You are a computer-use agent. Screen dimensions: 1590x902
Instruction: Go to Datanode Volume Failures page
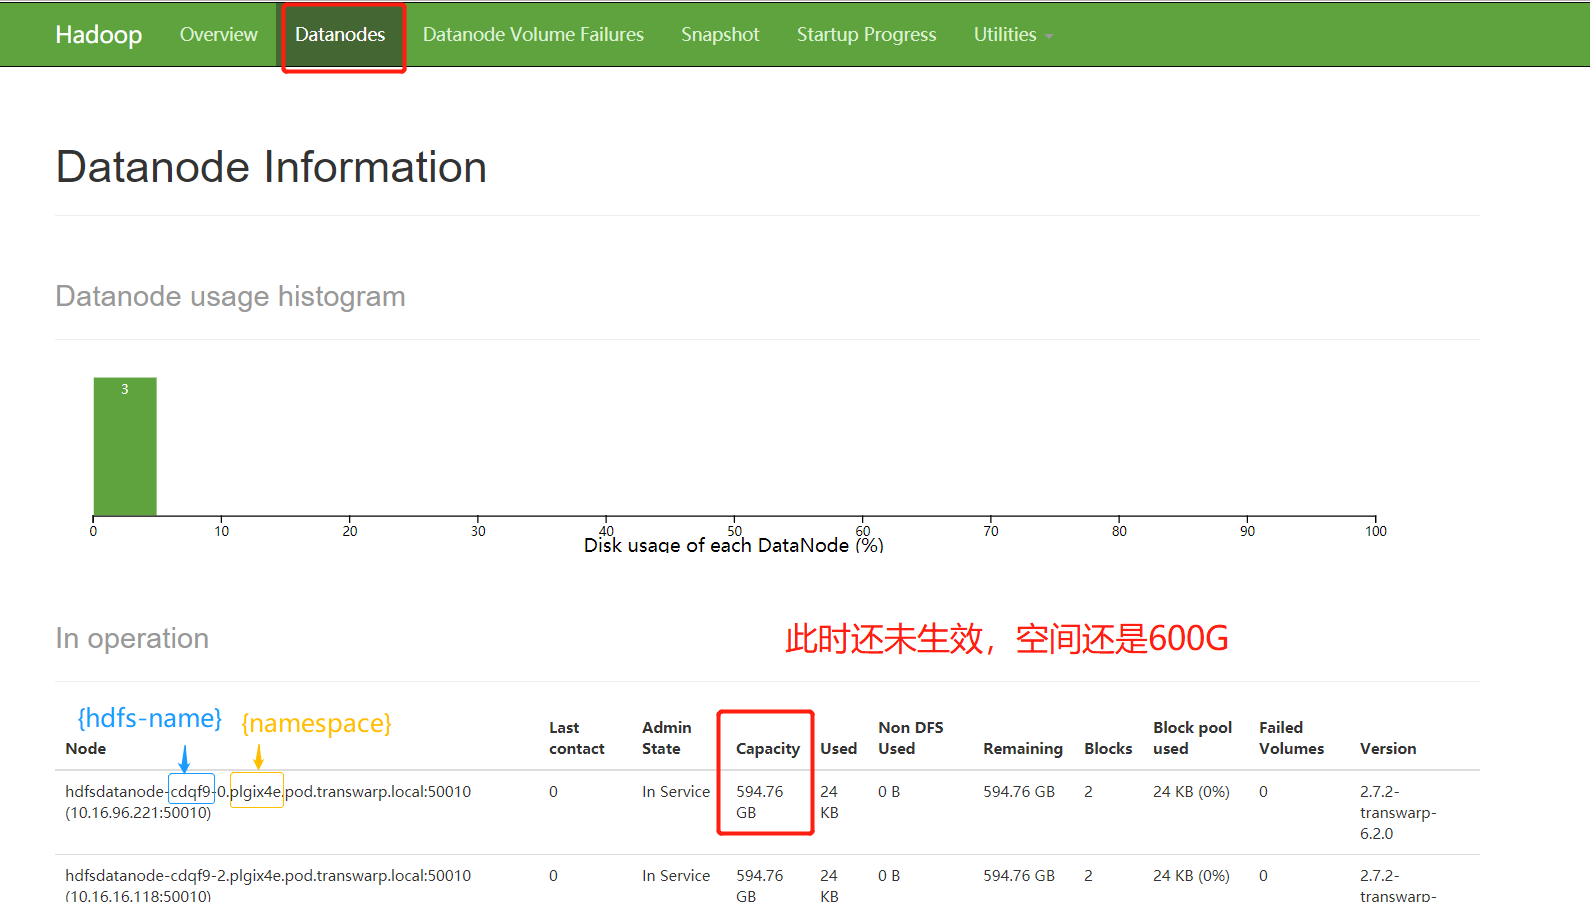pyautogui.click(x=533, y=35)
